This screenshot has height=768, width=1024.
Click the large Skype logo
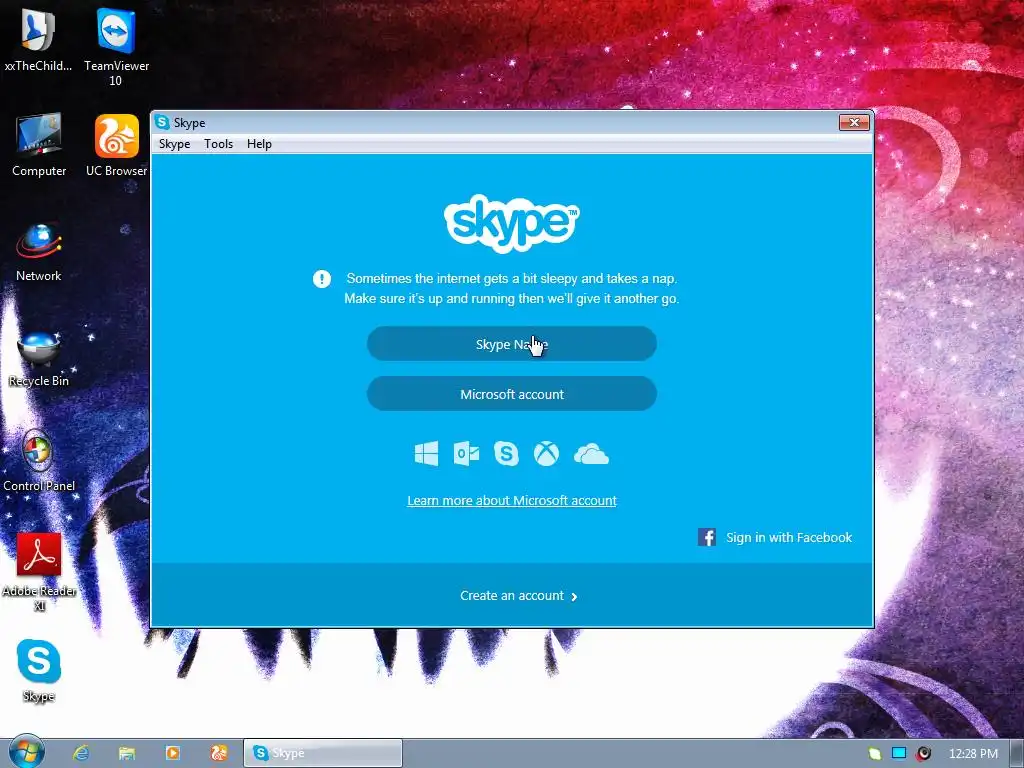tap(511, 223)
